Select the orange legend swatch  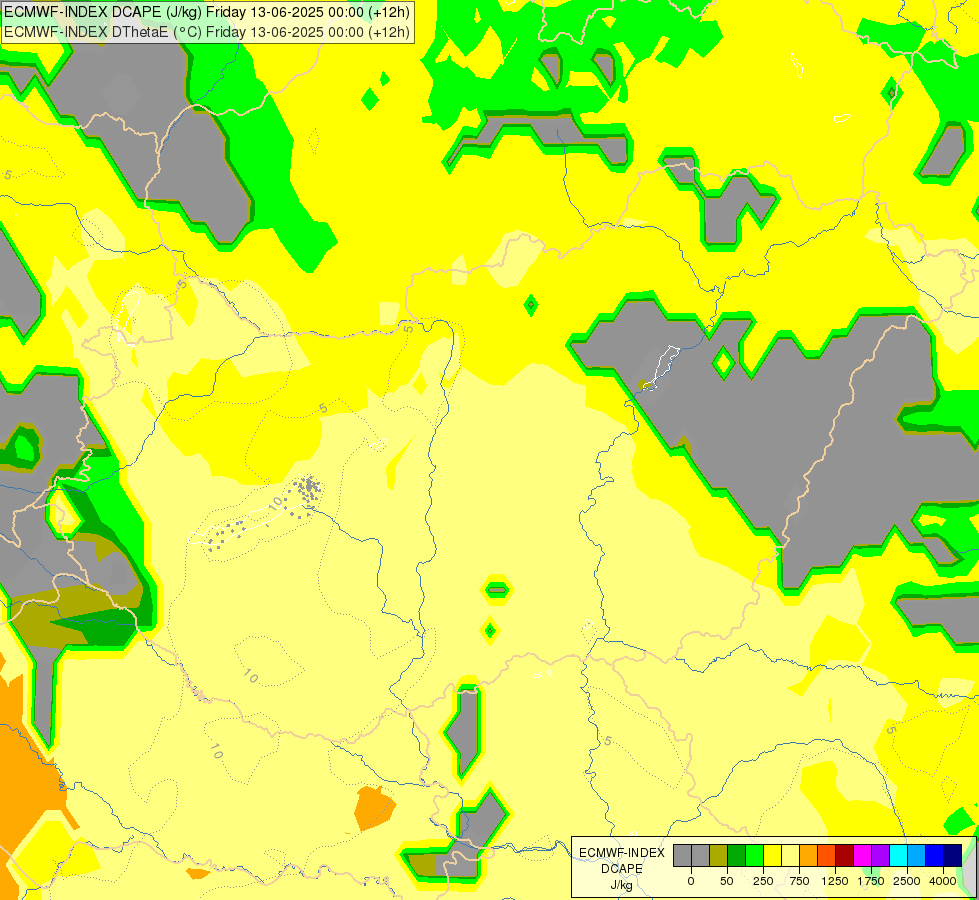click(x=809, y=856)
